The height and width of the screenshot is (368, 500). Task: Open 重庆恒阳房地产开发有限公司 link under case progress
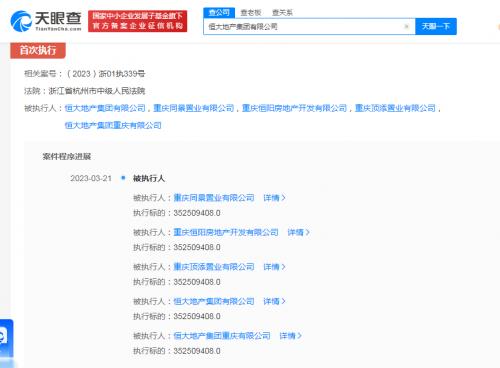226,232
